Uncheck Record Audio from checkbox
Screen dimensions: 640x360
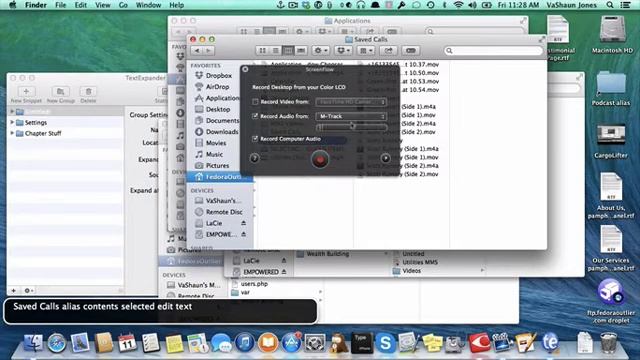(x=255, y=116)
